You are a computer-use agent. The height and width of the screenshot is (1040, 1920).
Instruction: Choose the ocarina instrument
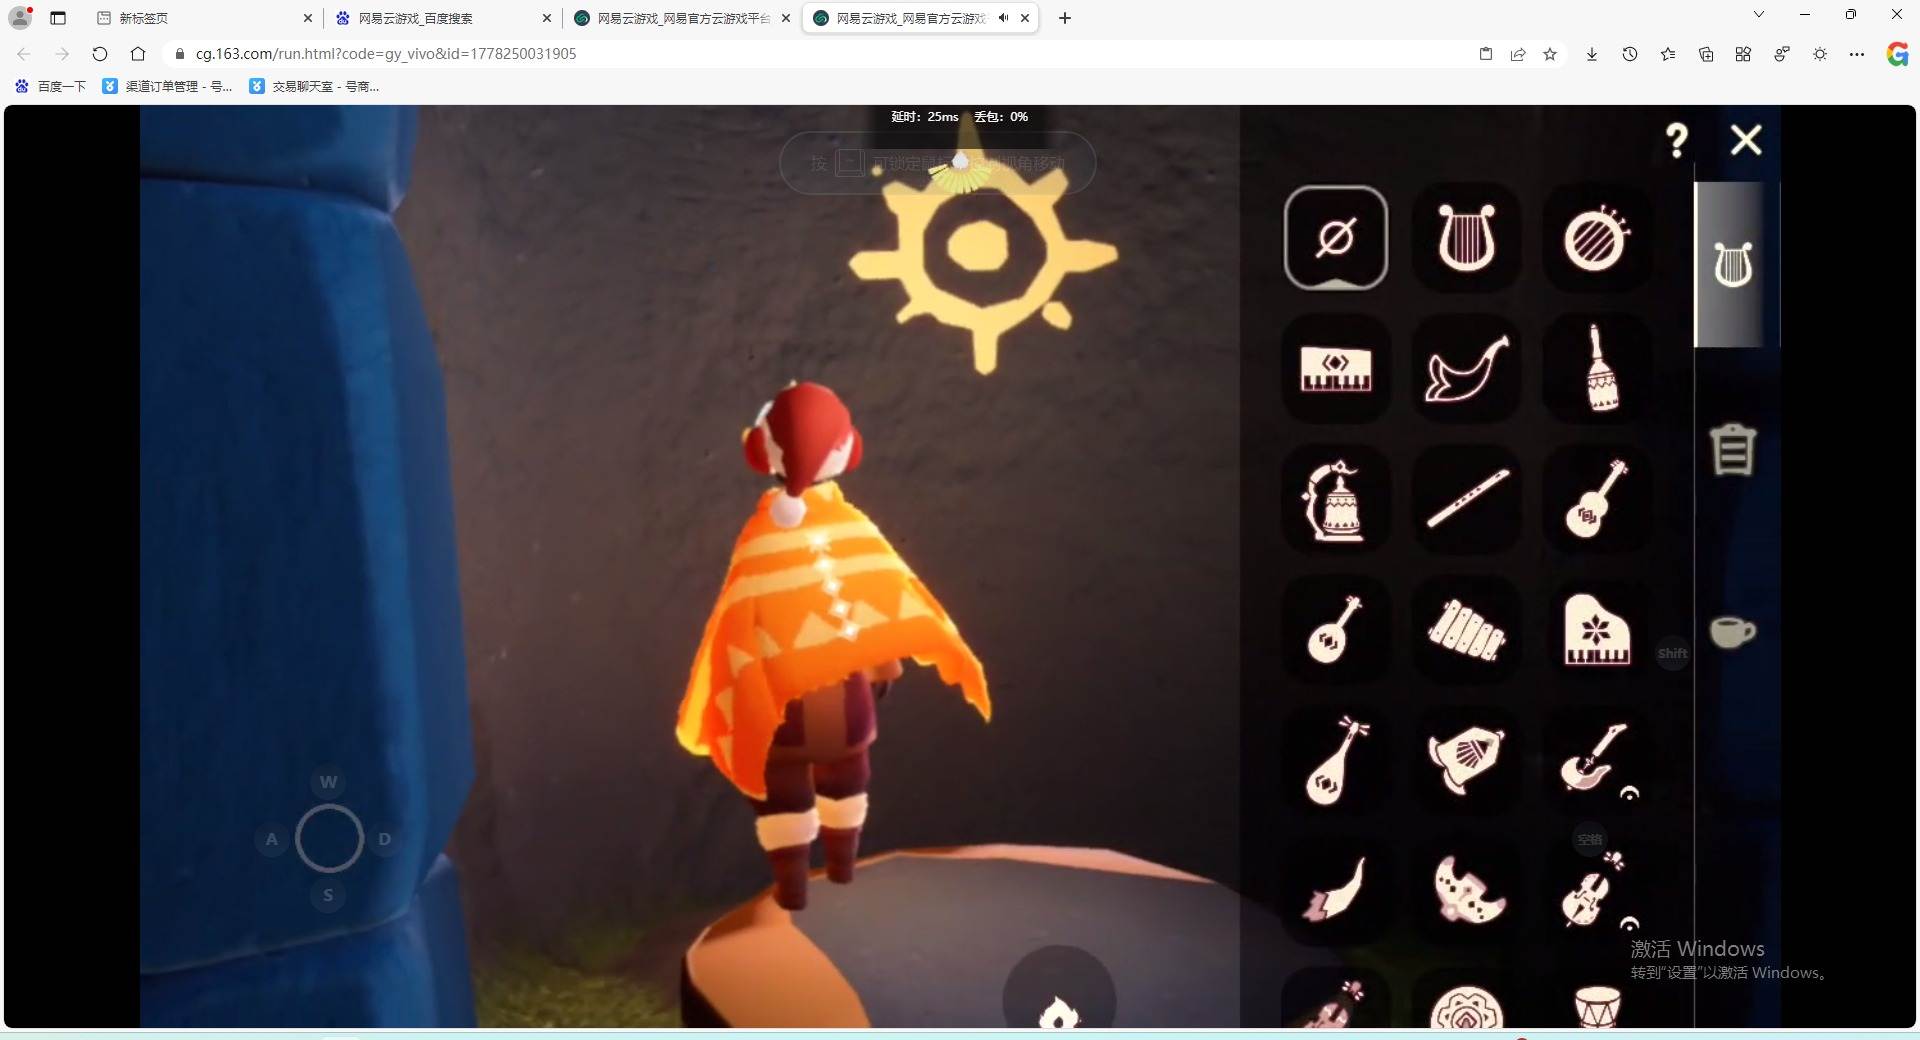tap(1466, 890)
